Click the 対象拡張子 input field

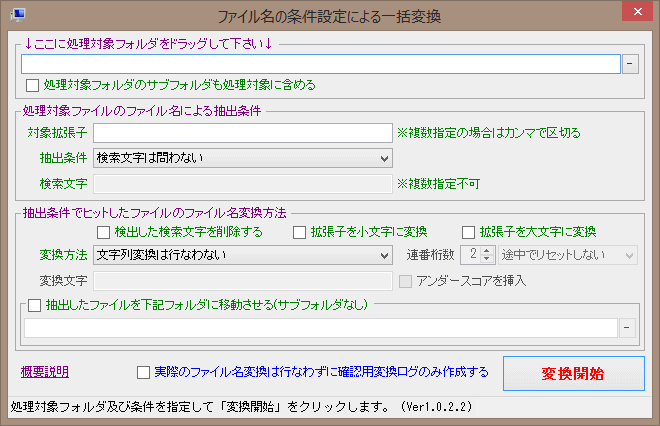(x=242, y=132)
